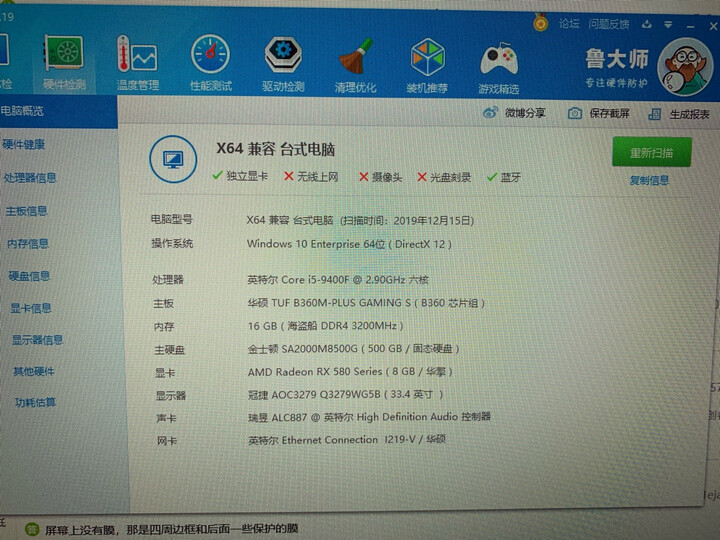
Task: Select 硬盘信息 sidebar item
Action: tap(29, 276)
